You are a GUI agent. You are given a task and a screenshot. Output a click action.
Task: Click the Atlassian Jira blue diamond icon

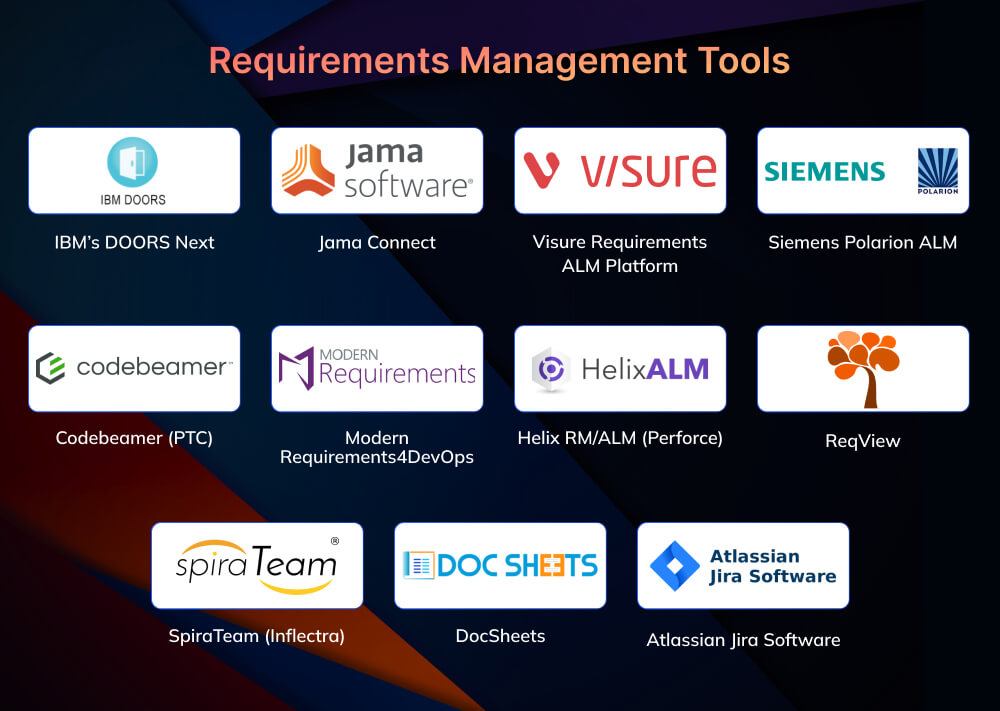click(674, 566)
